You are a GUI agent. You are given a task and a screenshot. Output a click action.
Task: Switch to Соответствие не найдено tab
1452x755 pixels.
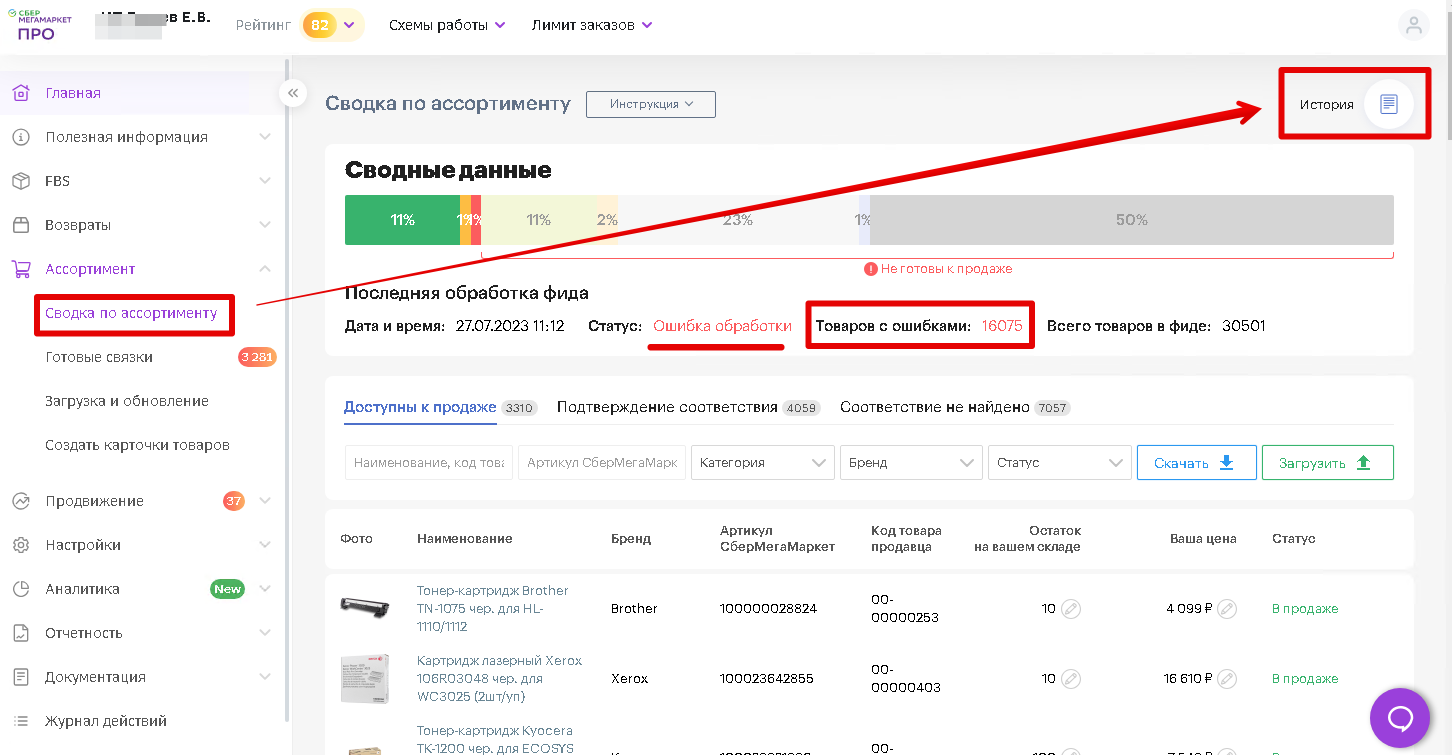pos(935,407)
